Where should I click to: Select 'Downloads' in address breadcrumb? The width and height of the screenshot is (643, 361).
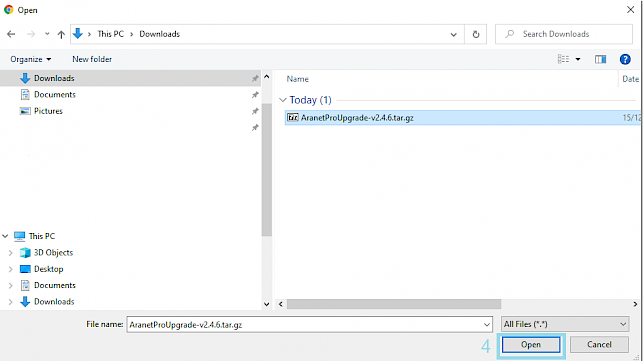click(160, 34)
